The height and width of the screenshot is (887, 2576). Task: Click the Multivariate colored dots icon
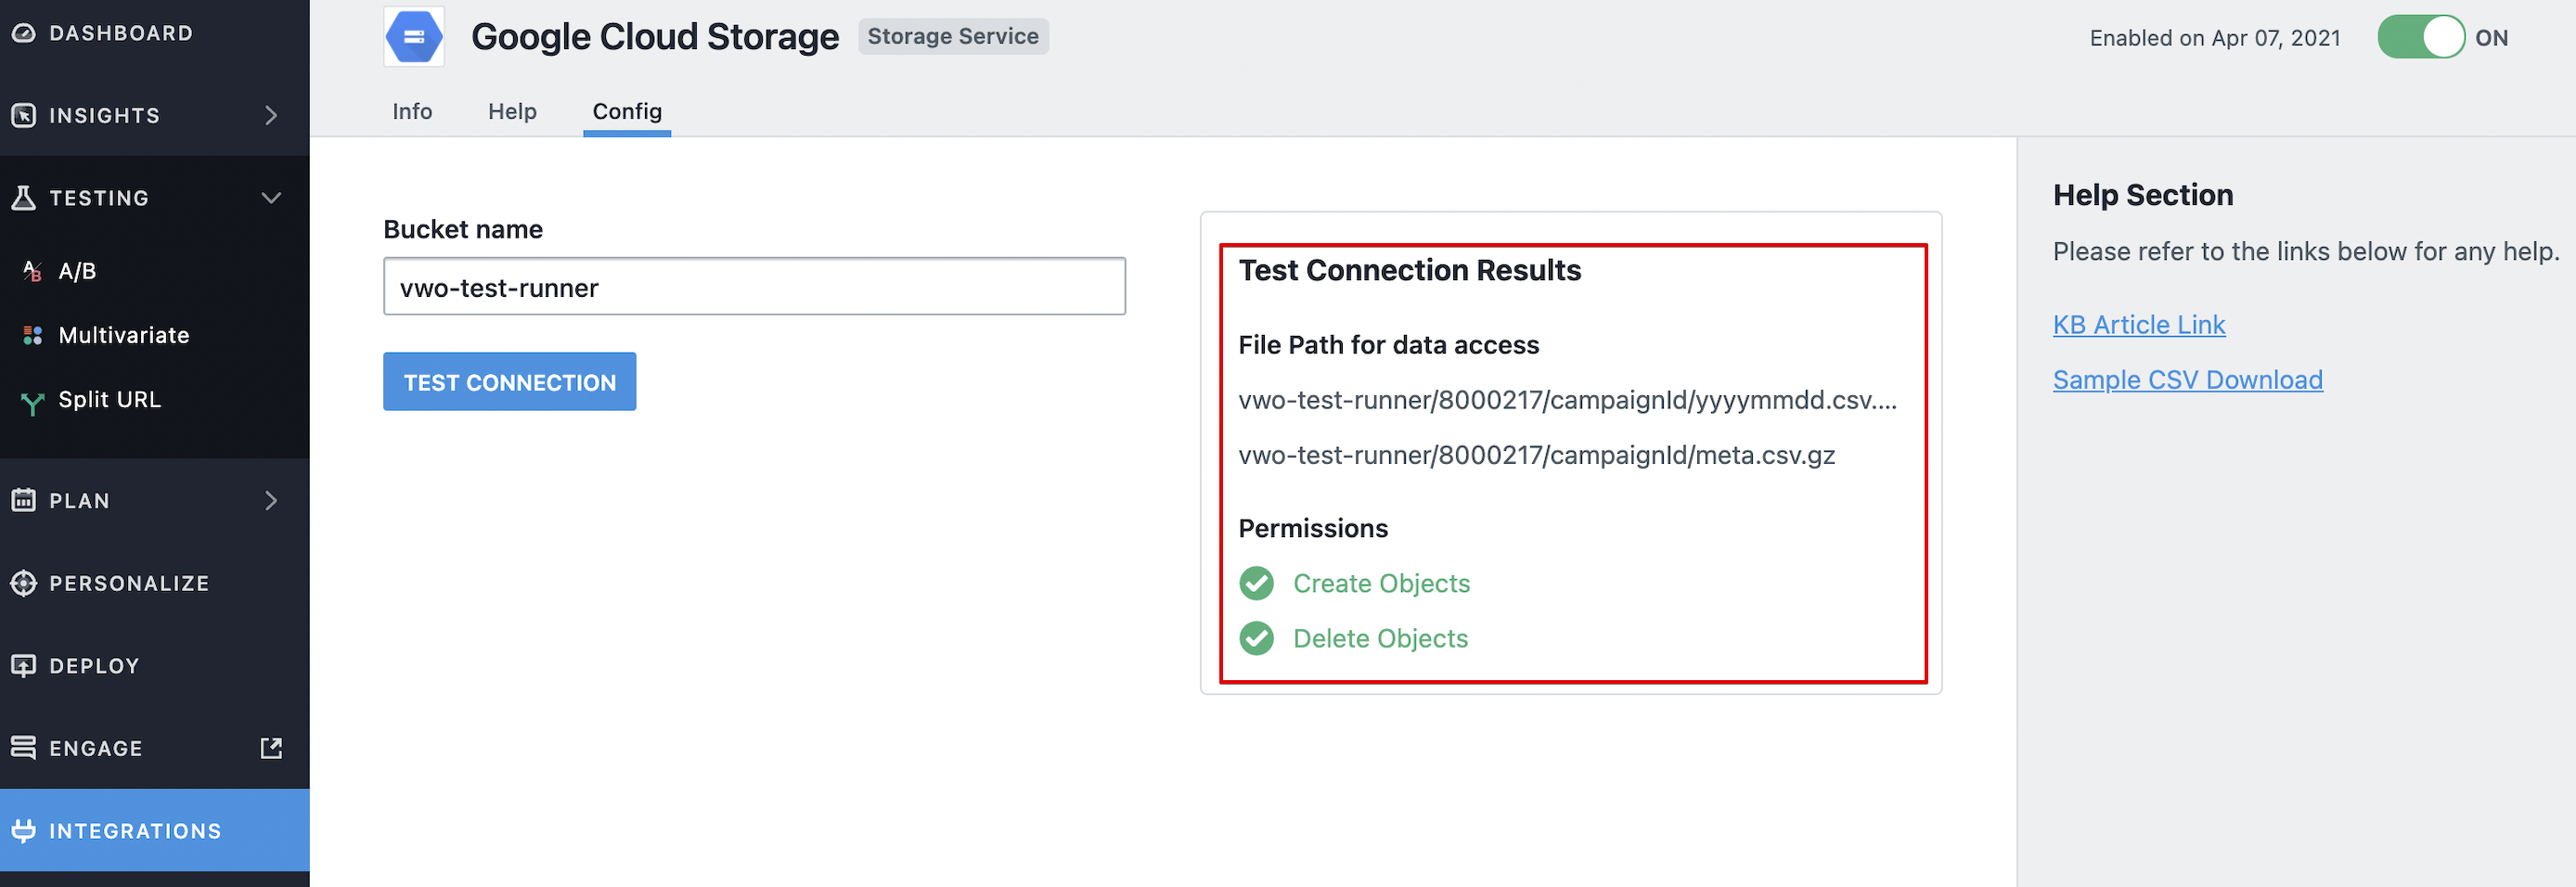pos(32,335)
